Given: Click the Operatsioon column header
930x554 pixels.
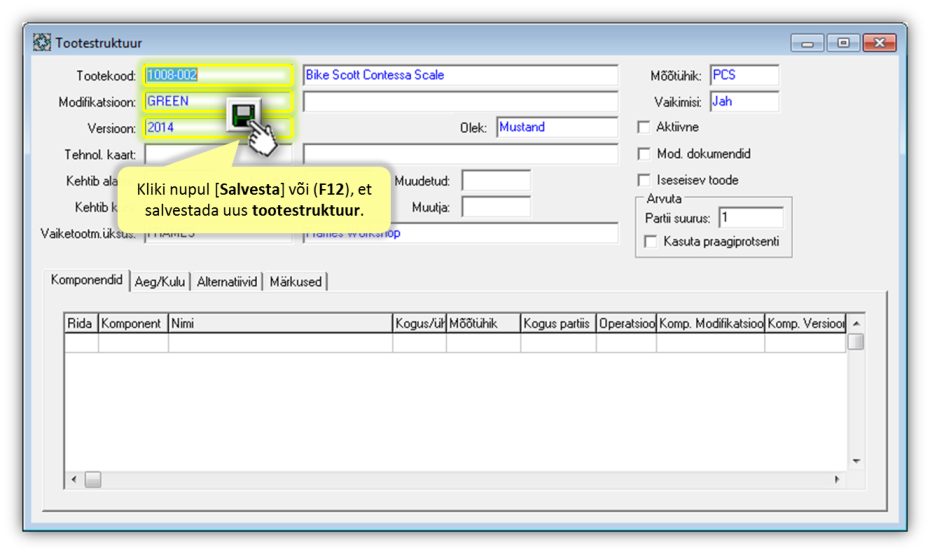Looking at the screenshot, I should [x=626, y=323].
